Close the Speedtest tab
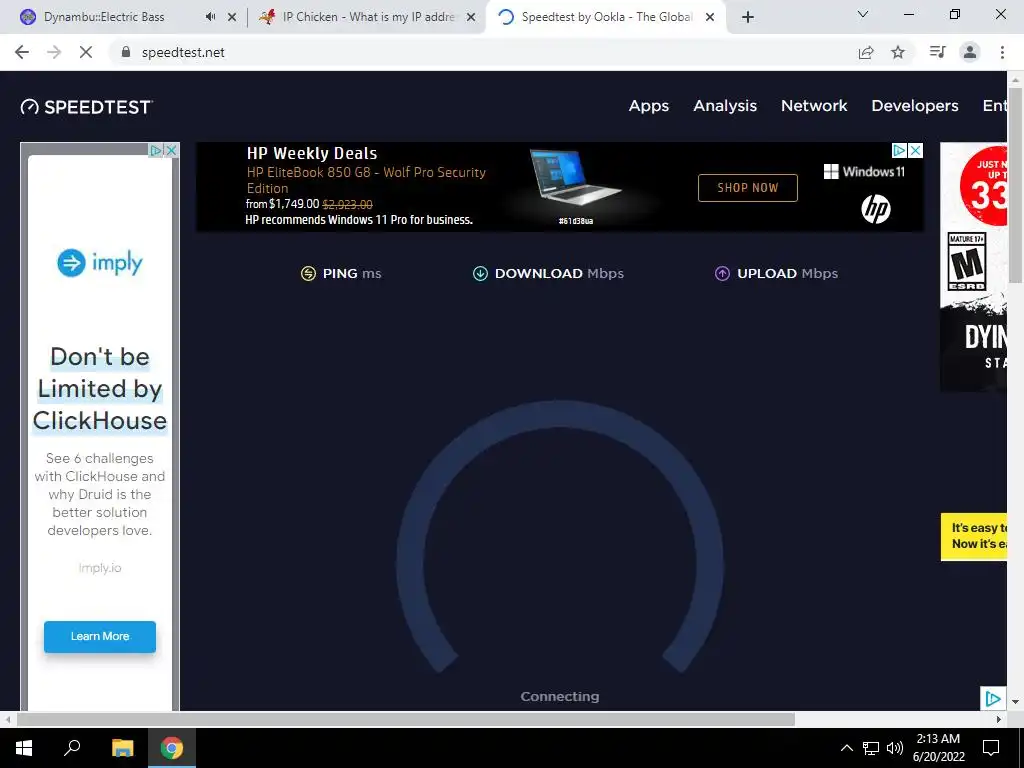 (x=711, y=17)
